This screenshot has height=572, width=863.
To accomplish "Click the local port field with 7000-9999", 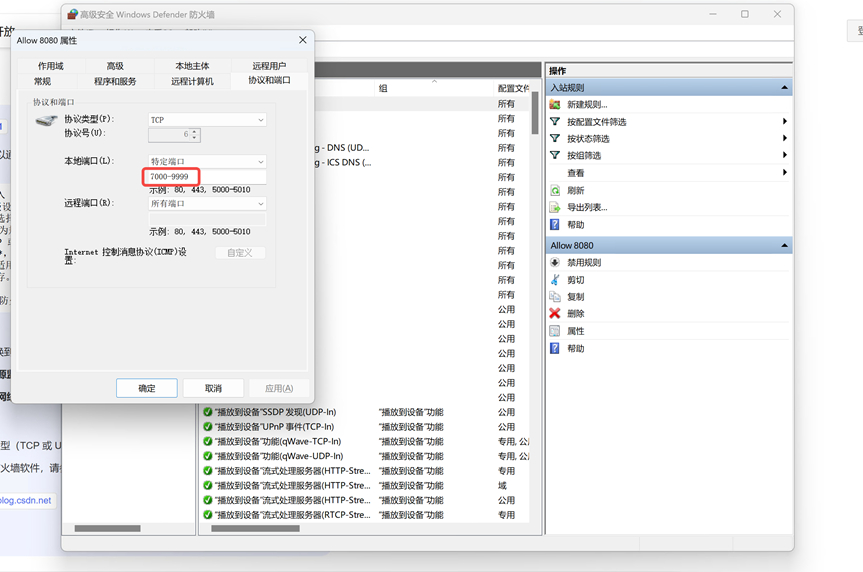I will pos(207,177).
